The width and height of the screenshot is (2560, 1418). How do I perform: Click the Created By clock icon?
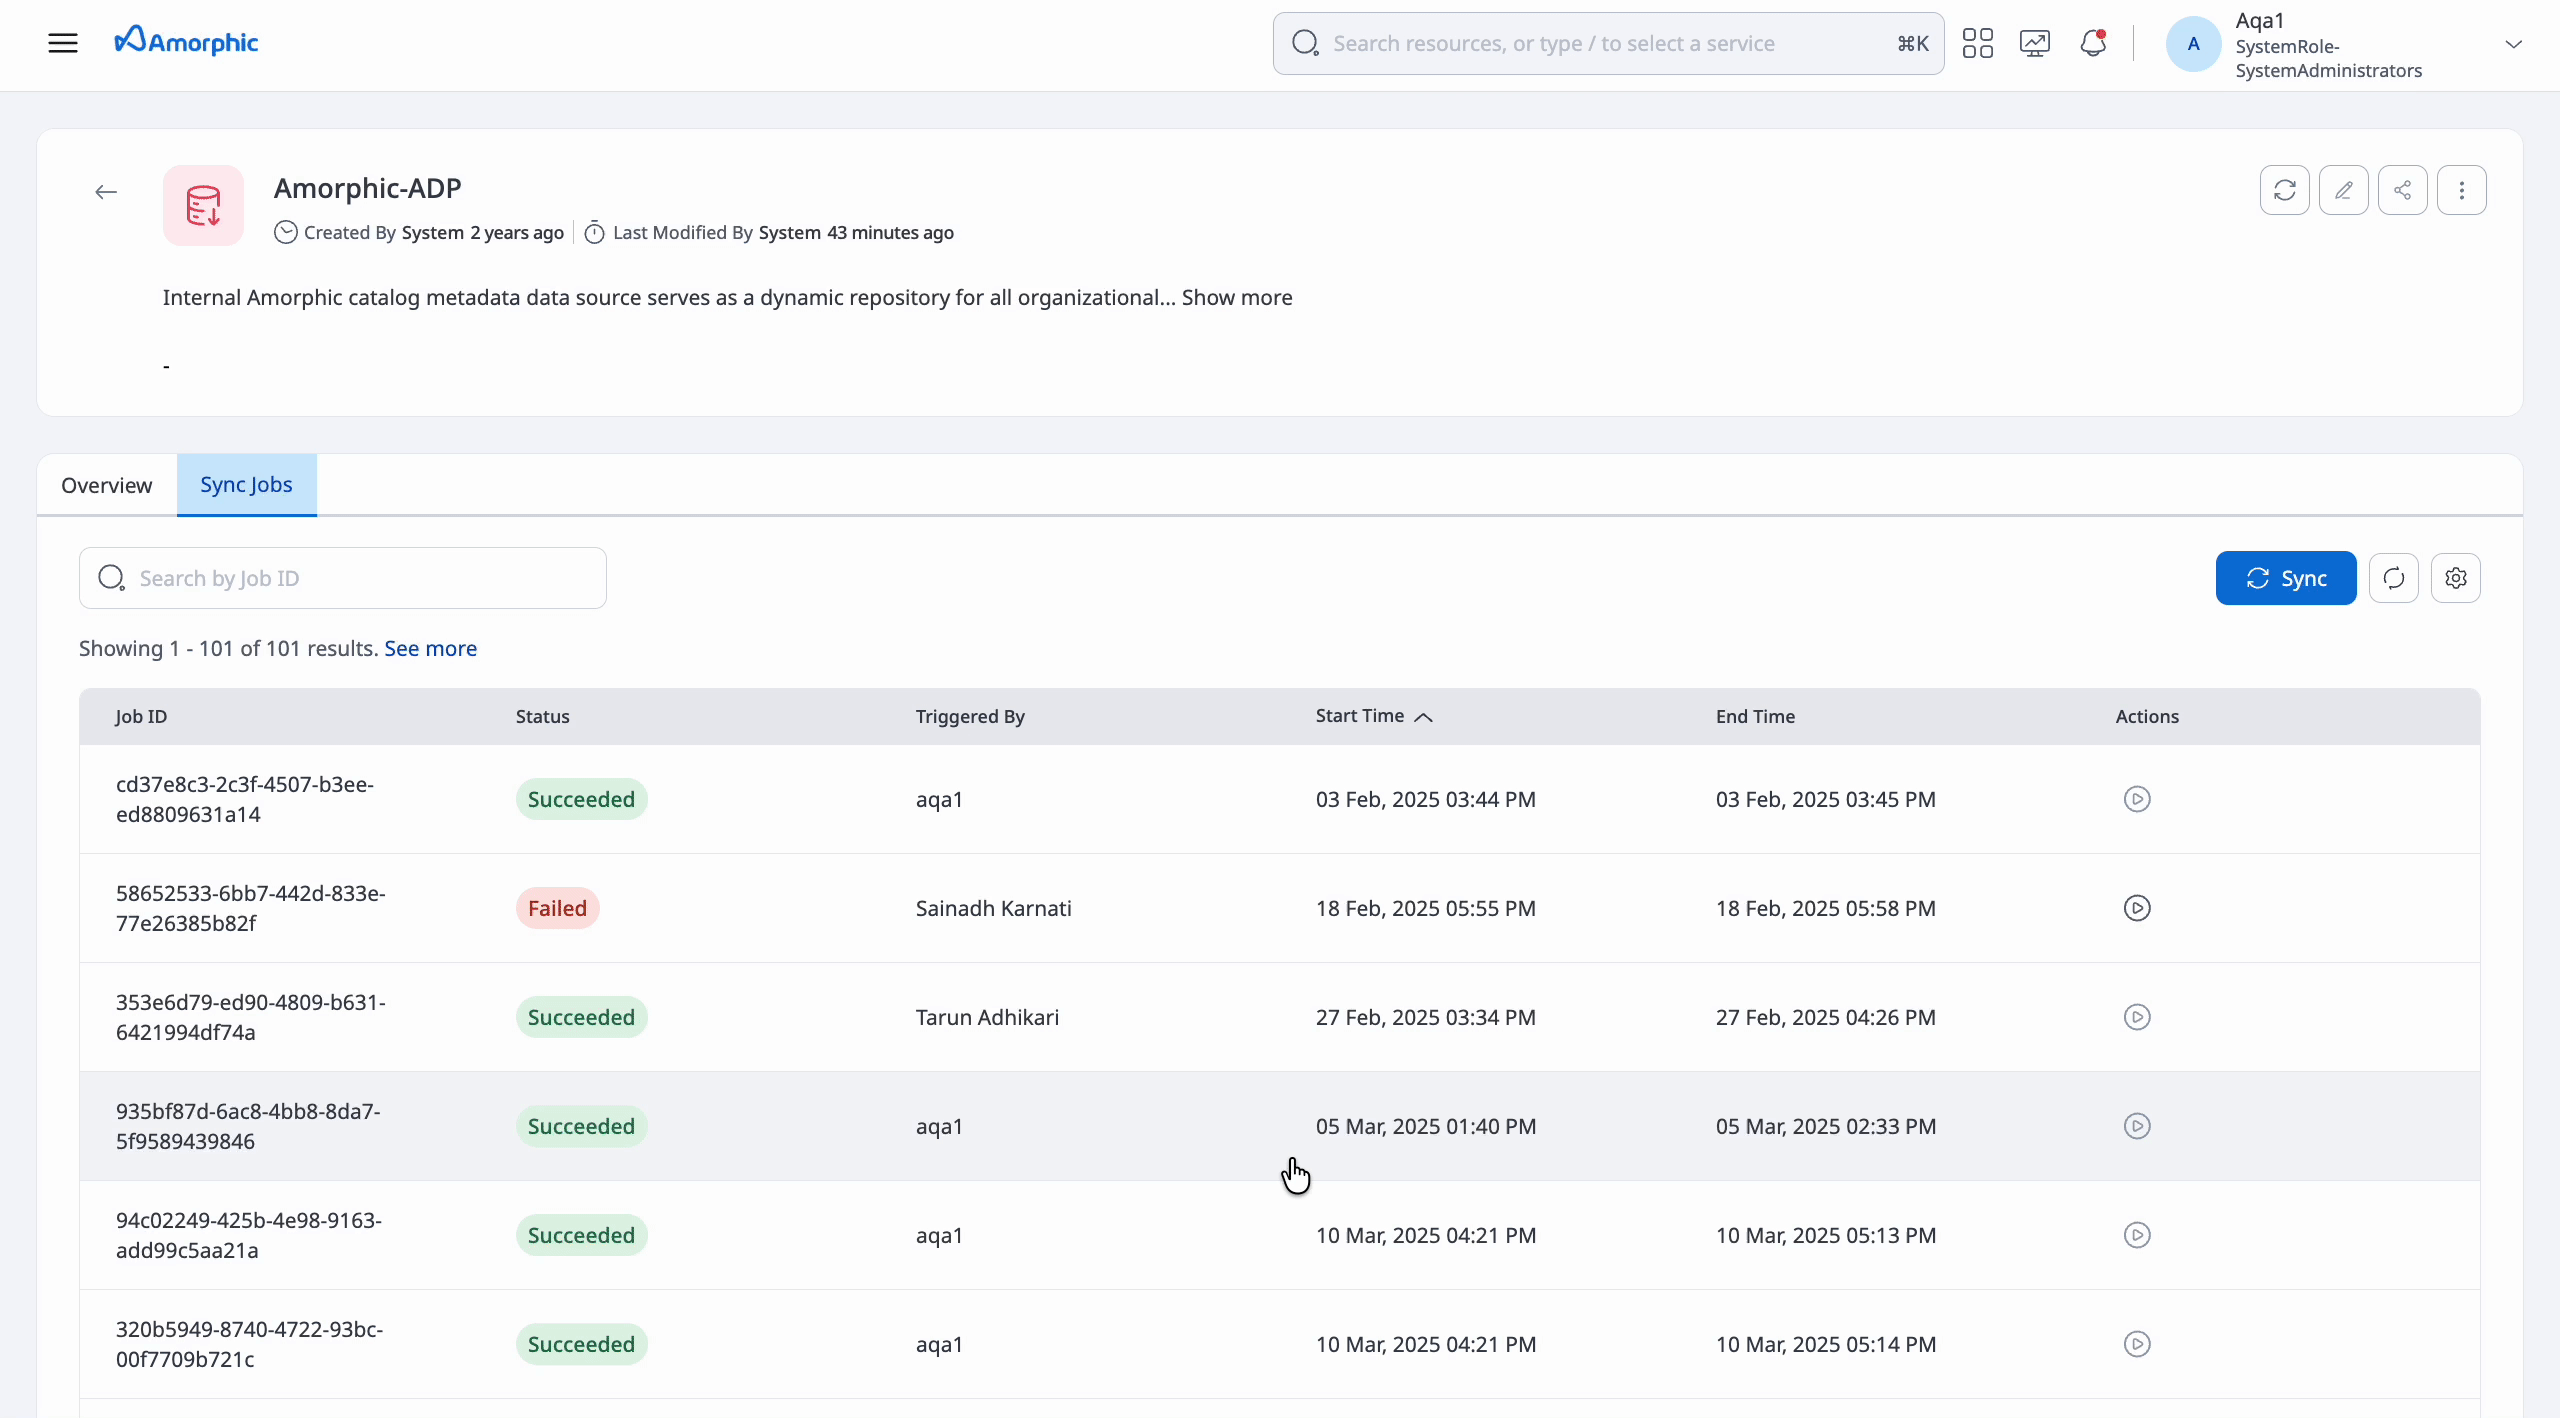click(286, 232)
